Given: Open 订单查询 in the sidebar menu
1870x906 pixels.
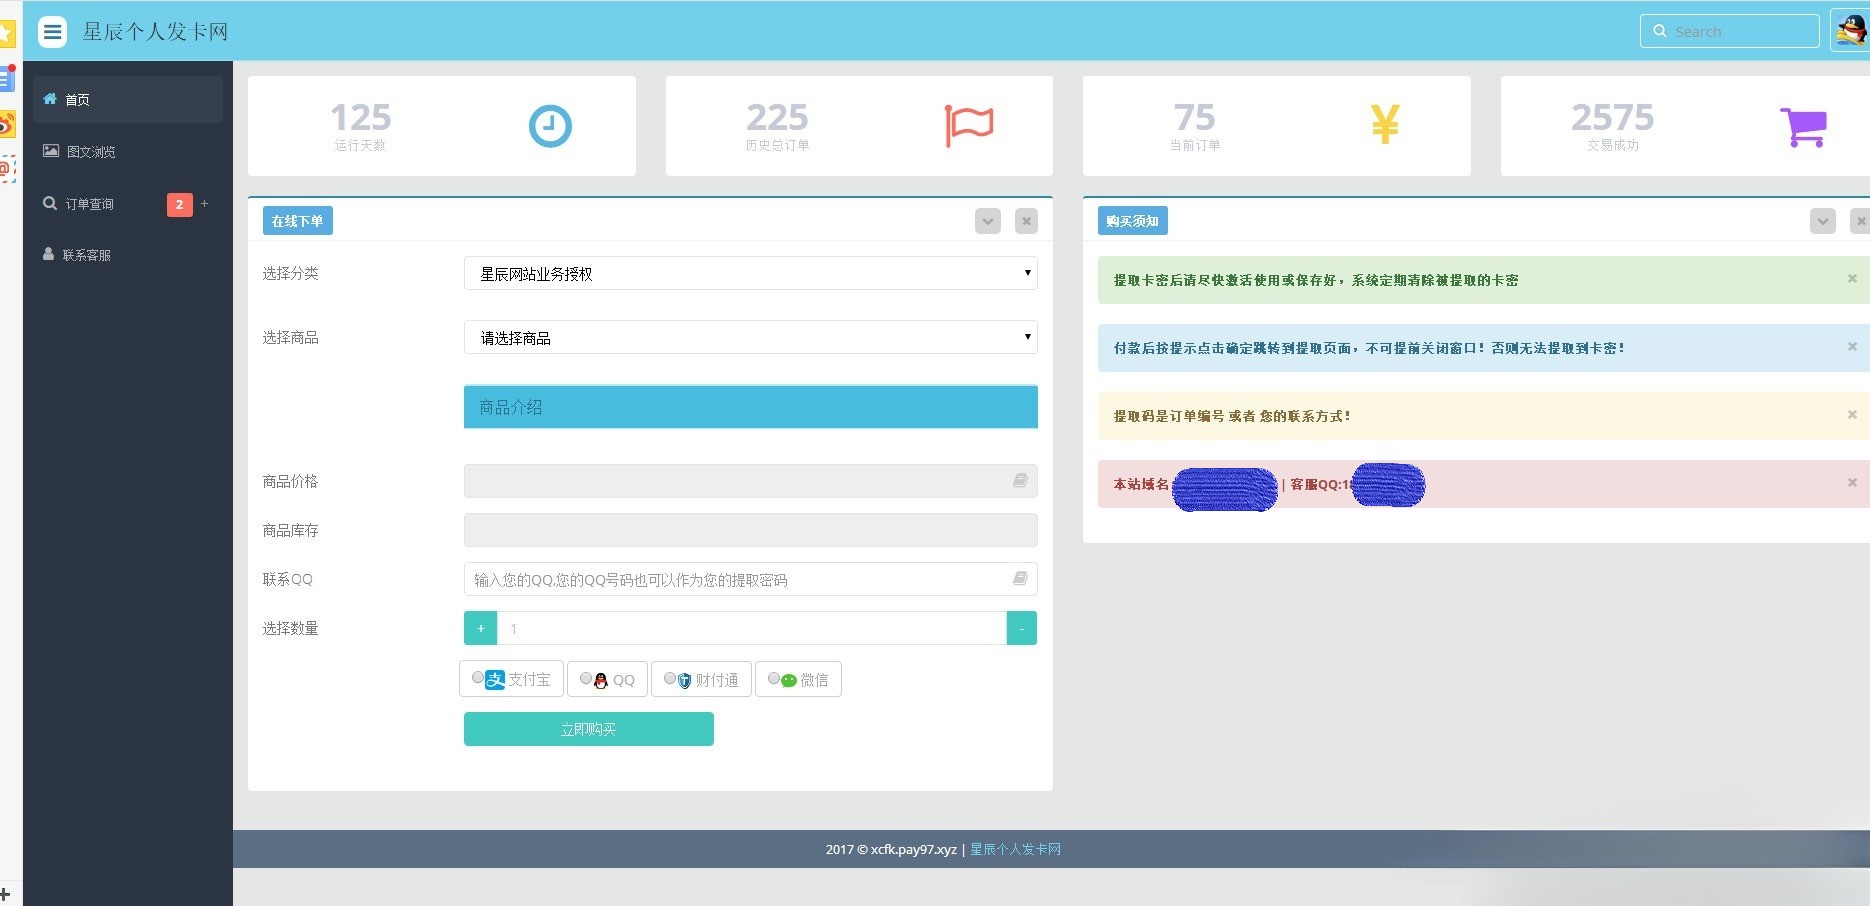Looking at the screenshot, I should (x=89, y=204).
